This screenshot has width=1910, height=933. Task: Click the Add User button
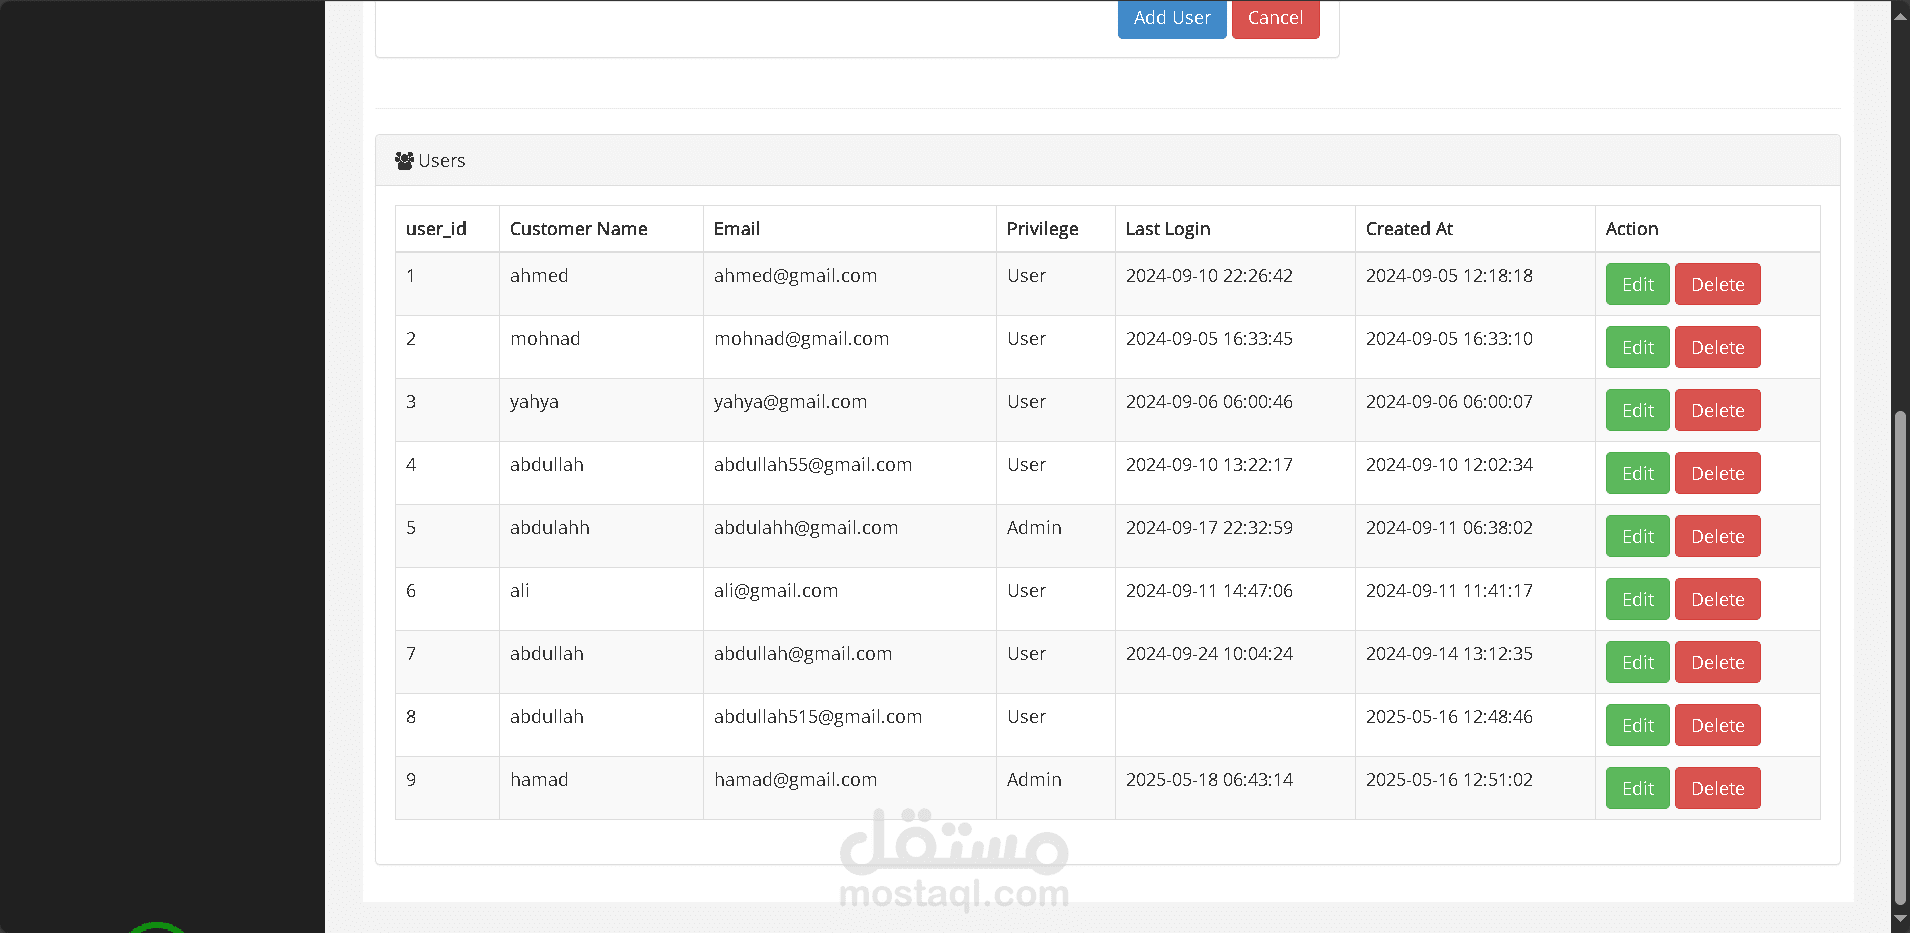coord(1172,19)
